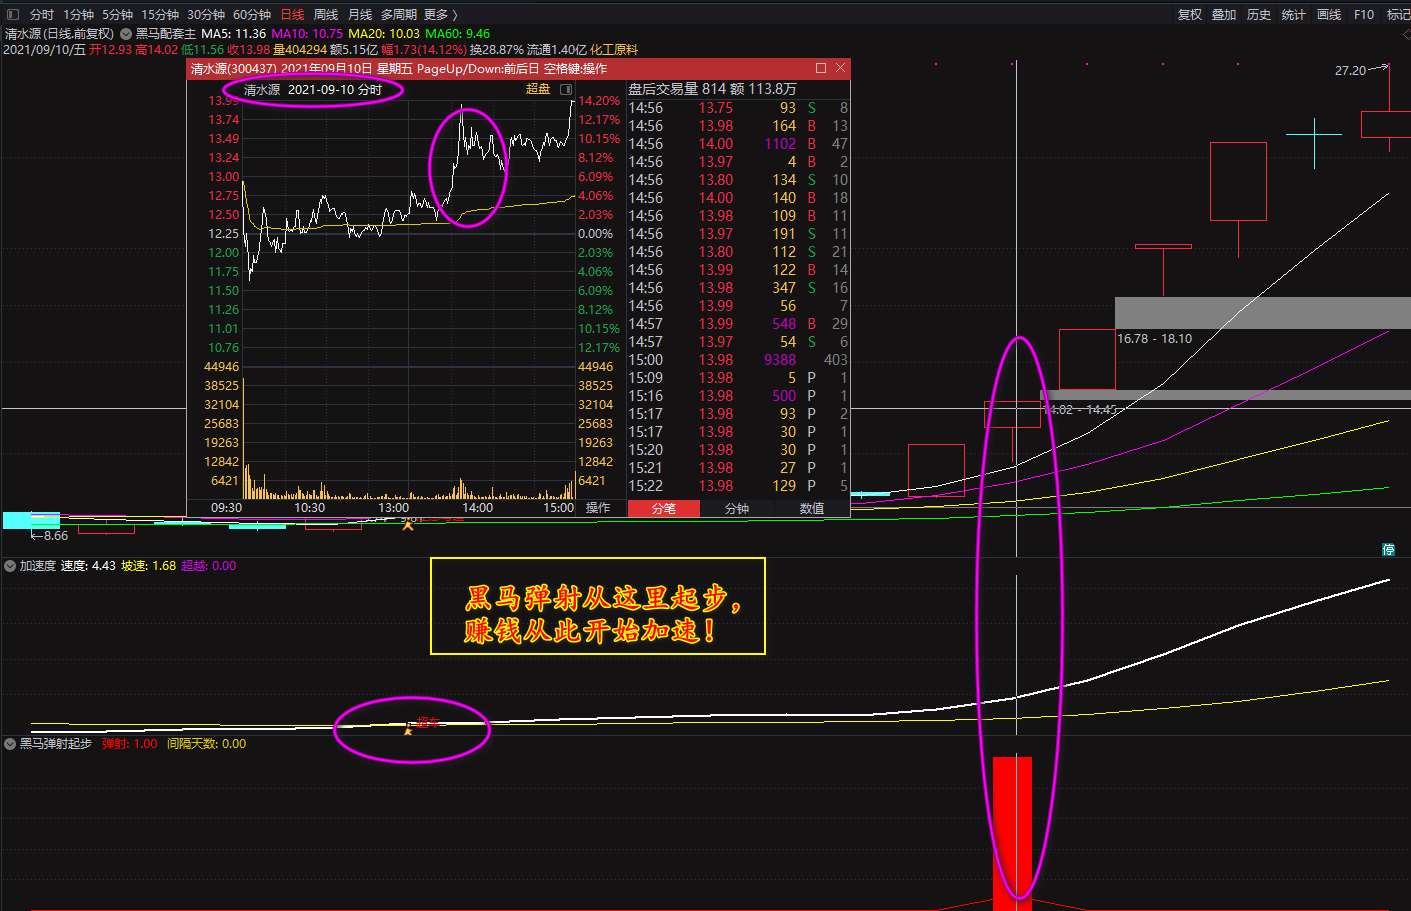Click the MA5: 11.36 indicator value
1411x911 pixels.
(234, 34)
